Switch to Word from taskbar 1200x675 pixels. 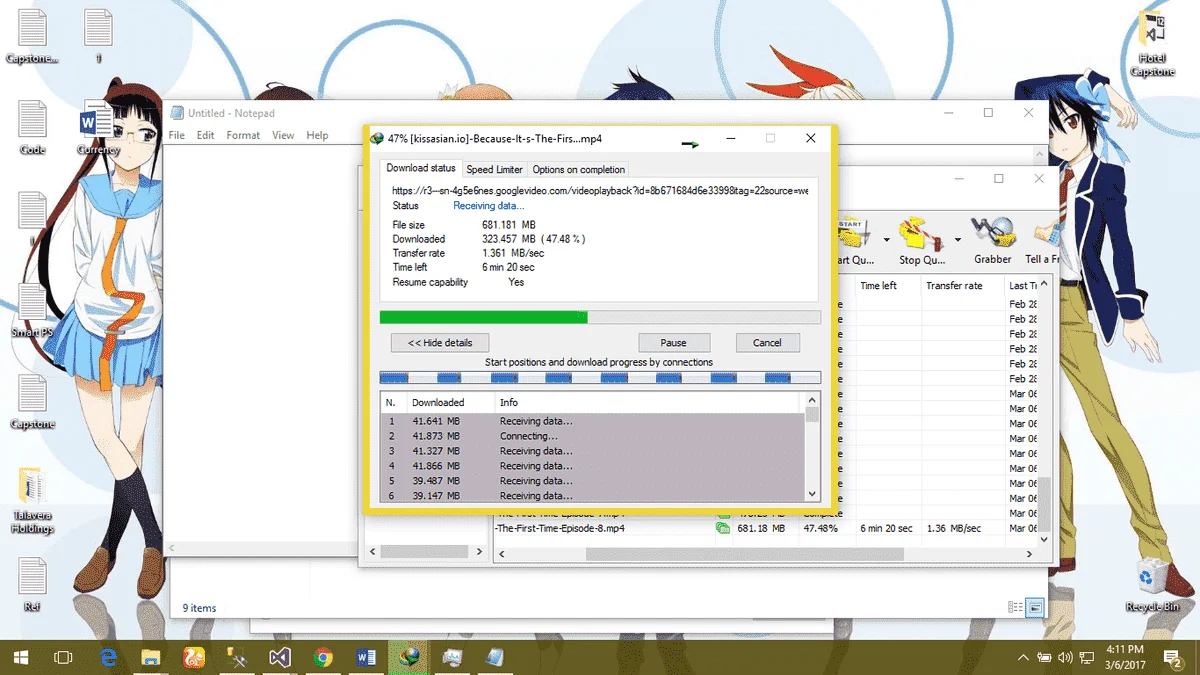point(365,657)
